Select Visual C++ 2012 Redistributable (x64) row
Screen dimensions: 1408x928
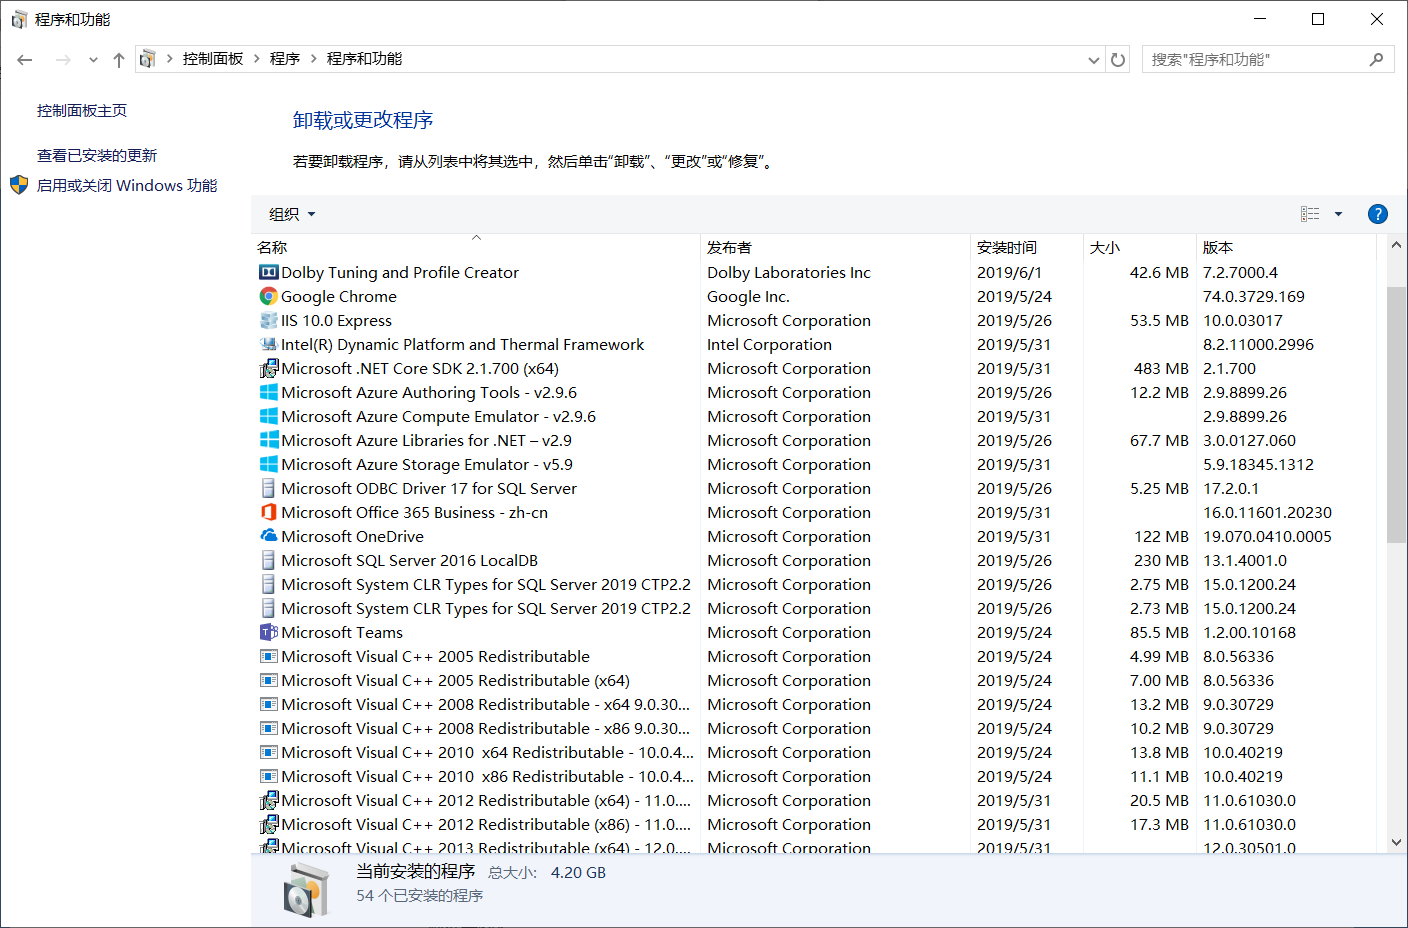pos(814,800)
